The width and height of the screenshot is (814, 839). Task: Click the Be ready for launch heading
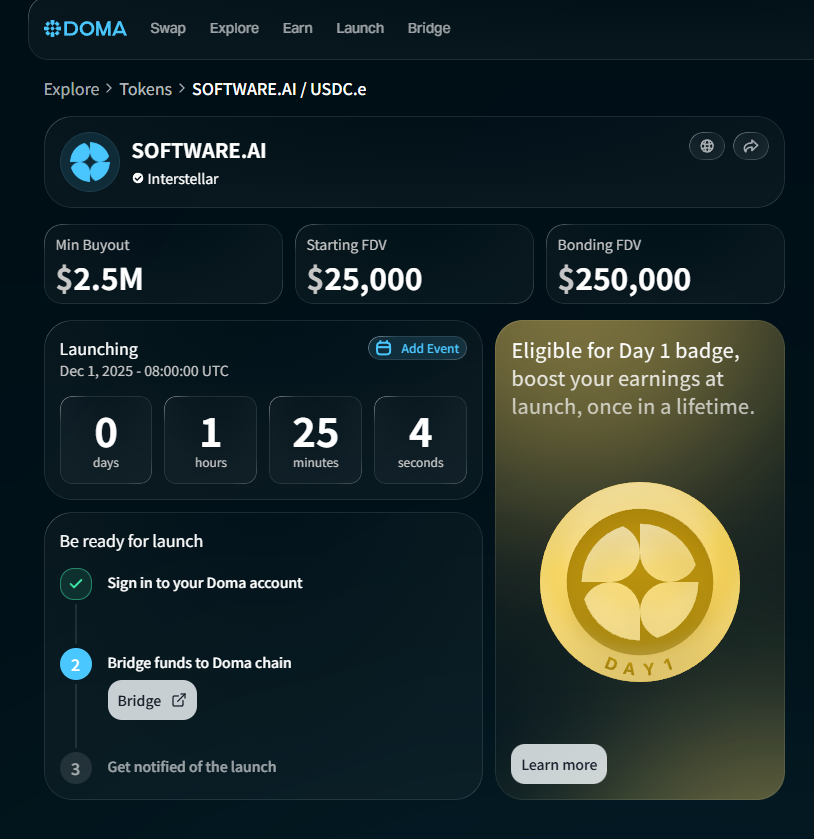131,541
